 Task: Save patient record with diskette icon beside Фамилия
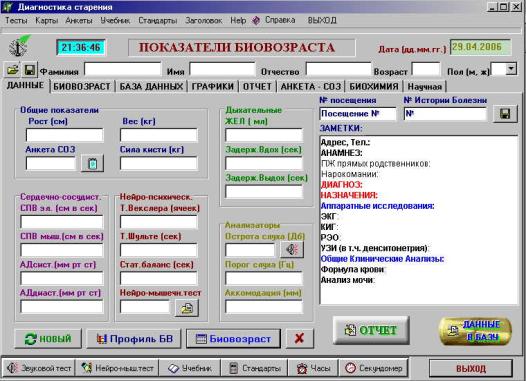point(30,70)
